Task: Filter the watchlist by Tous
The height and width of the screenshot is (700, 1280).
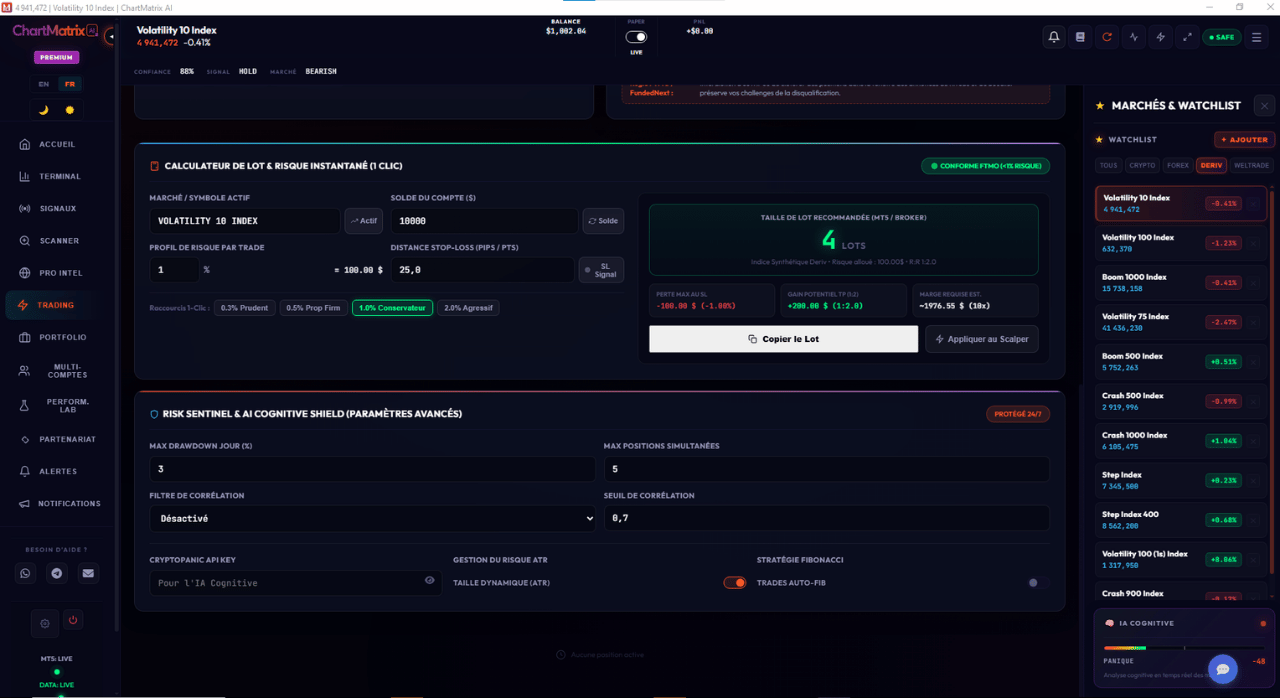Action: click(1108, 165)
